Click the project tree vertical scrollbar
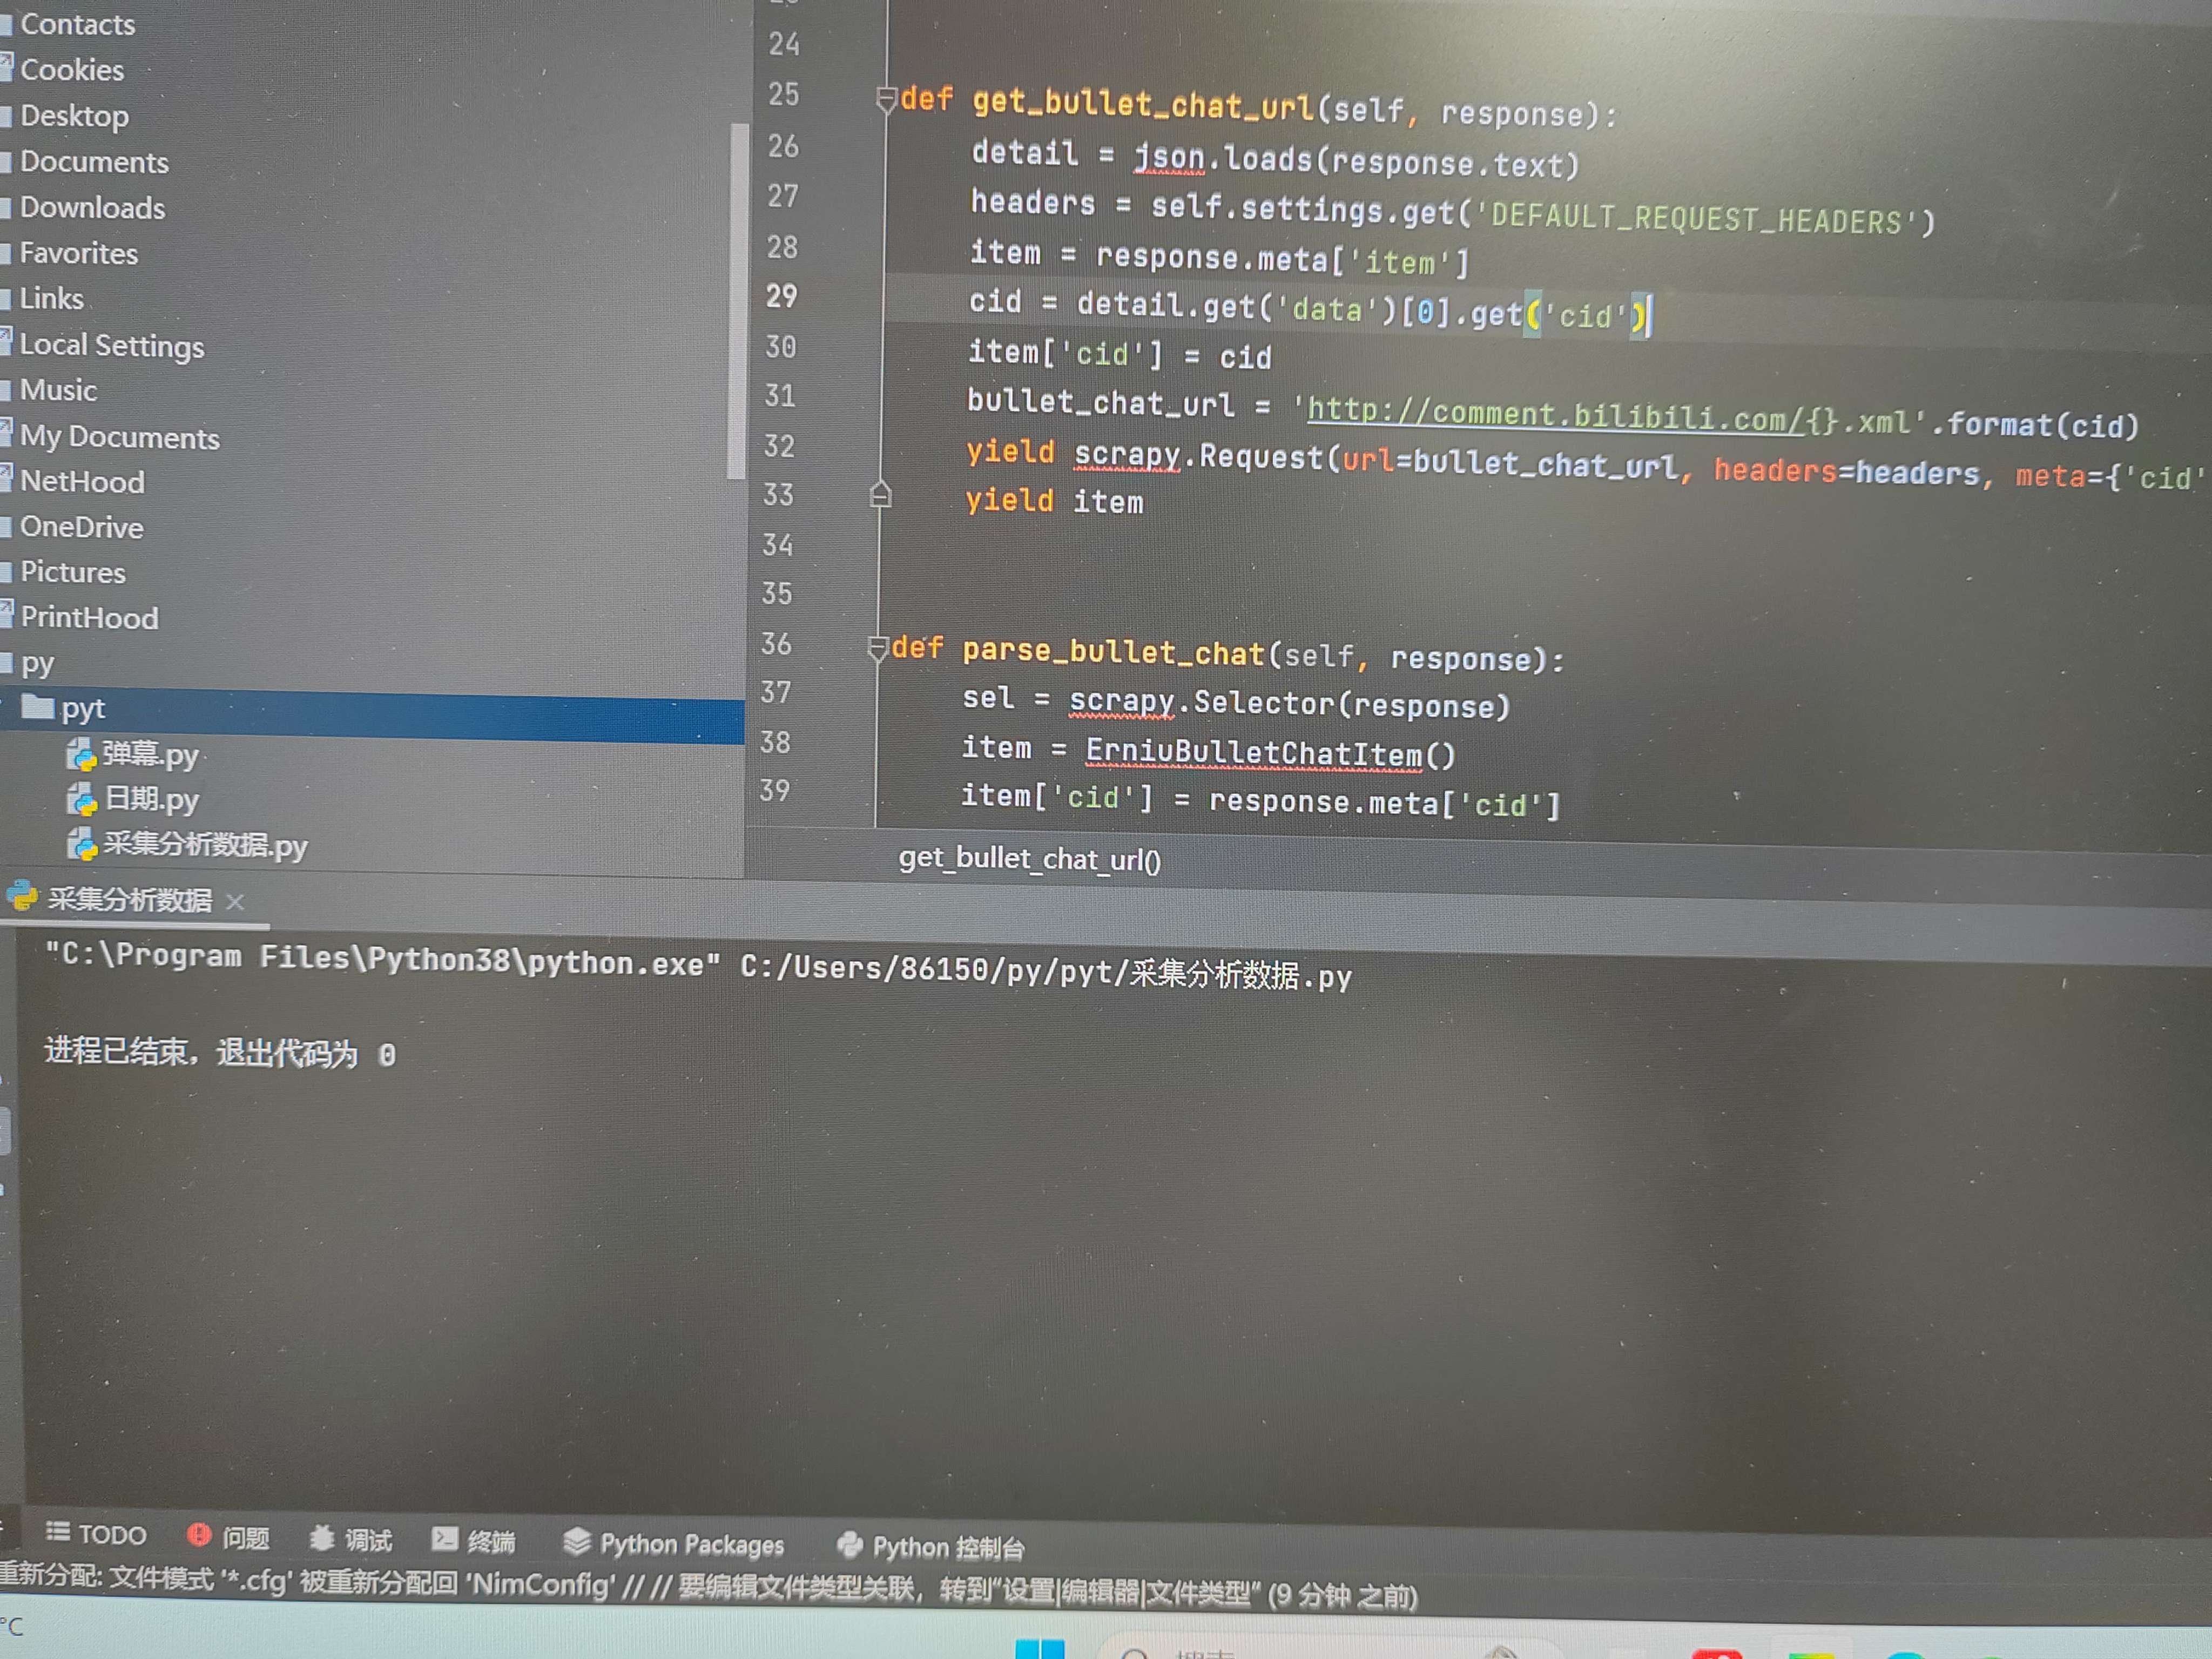 pos(738,300)
